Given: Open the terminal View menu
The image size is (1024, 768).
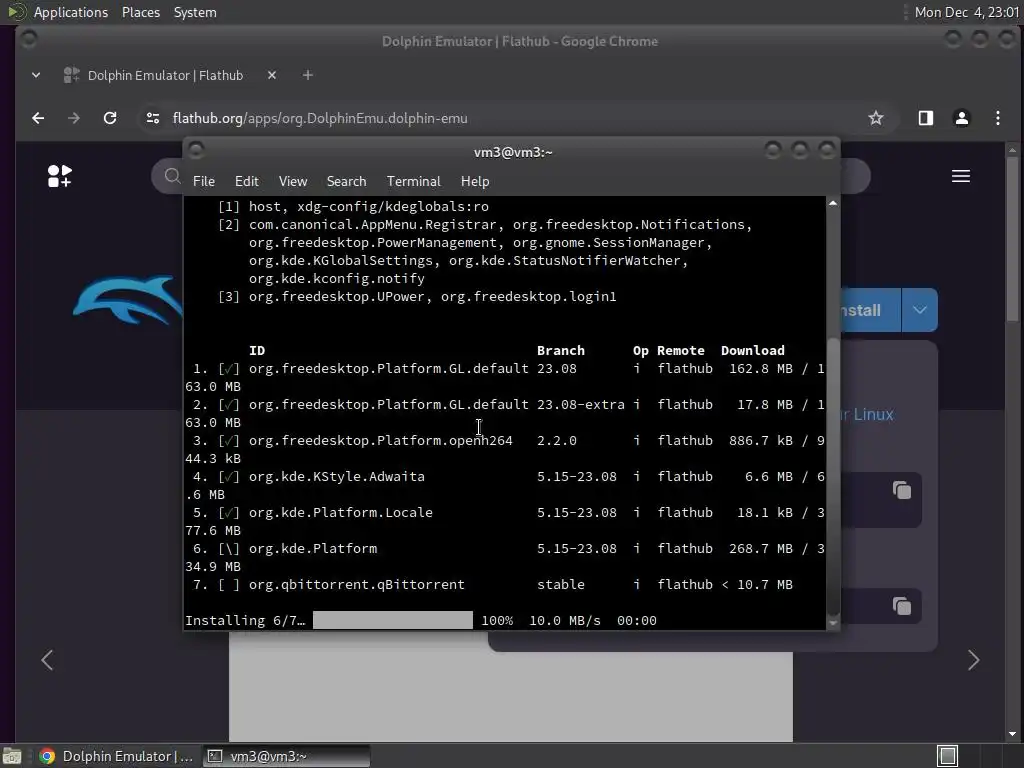Looking at the screenshot, I should pos(293,181).
